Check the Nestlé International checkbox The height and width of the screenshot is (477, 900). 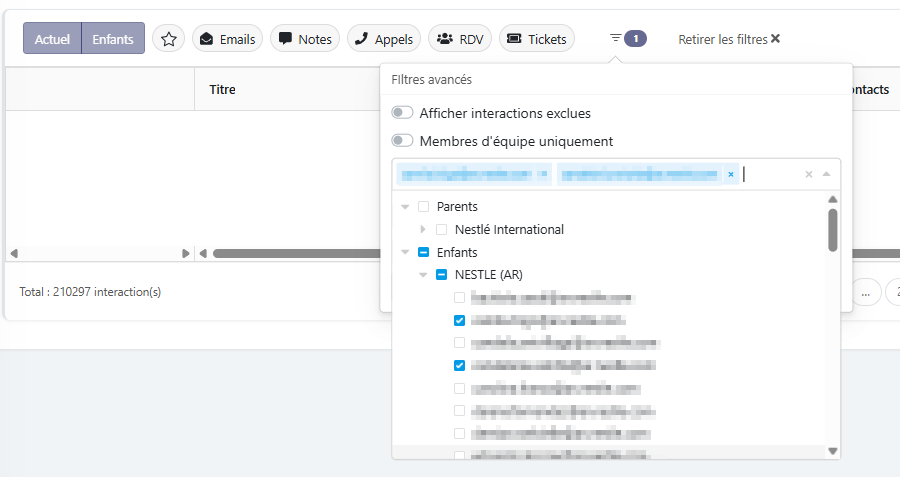pos(441,229)
